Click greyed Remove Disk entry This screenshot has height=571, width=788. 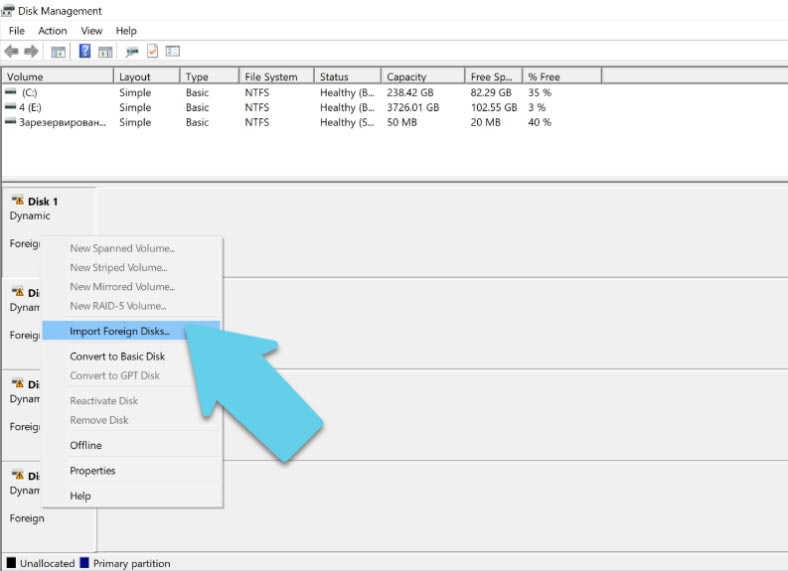coord(131,420)
